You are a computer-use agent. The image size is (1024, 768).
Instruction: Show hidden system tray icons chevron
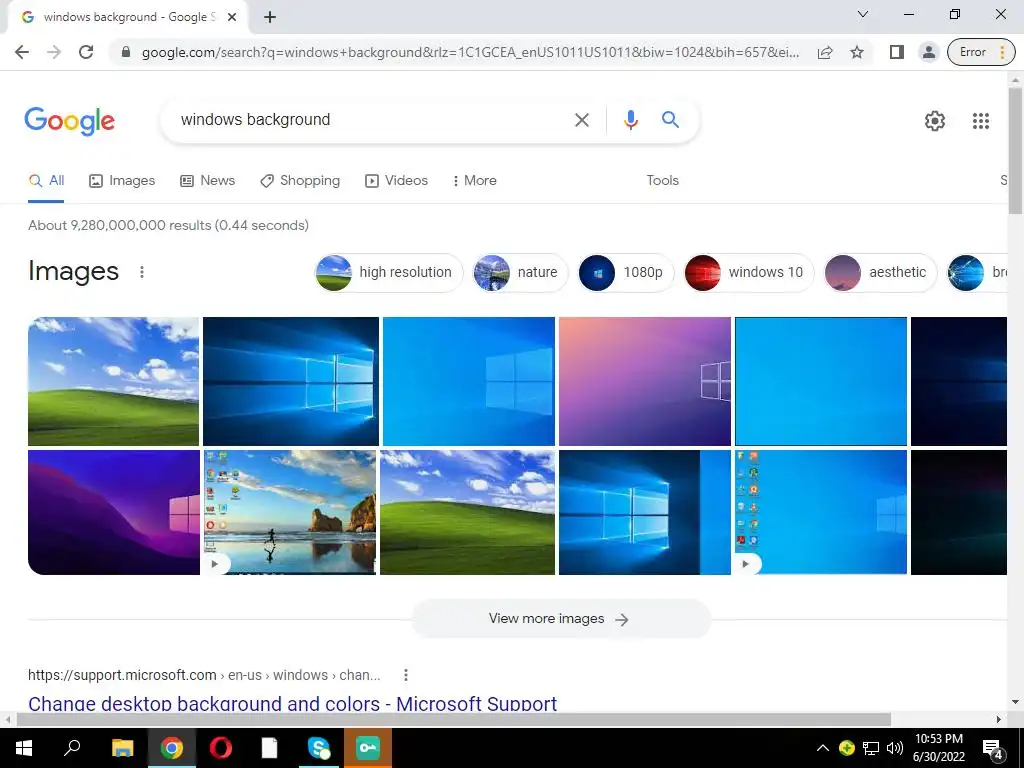pos(822,748)
